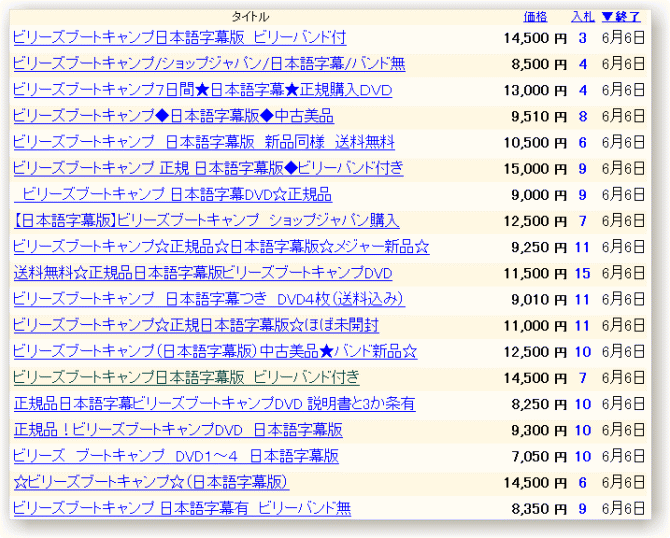This screenshot has width=670, height=538.
Task: Open listing ◆日本語字幕版◆中古美品
Action: (x=173, y=116)
